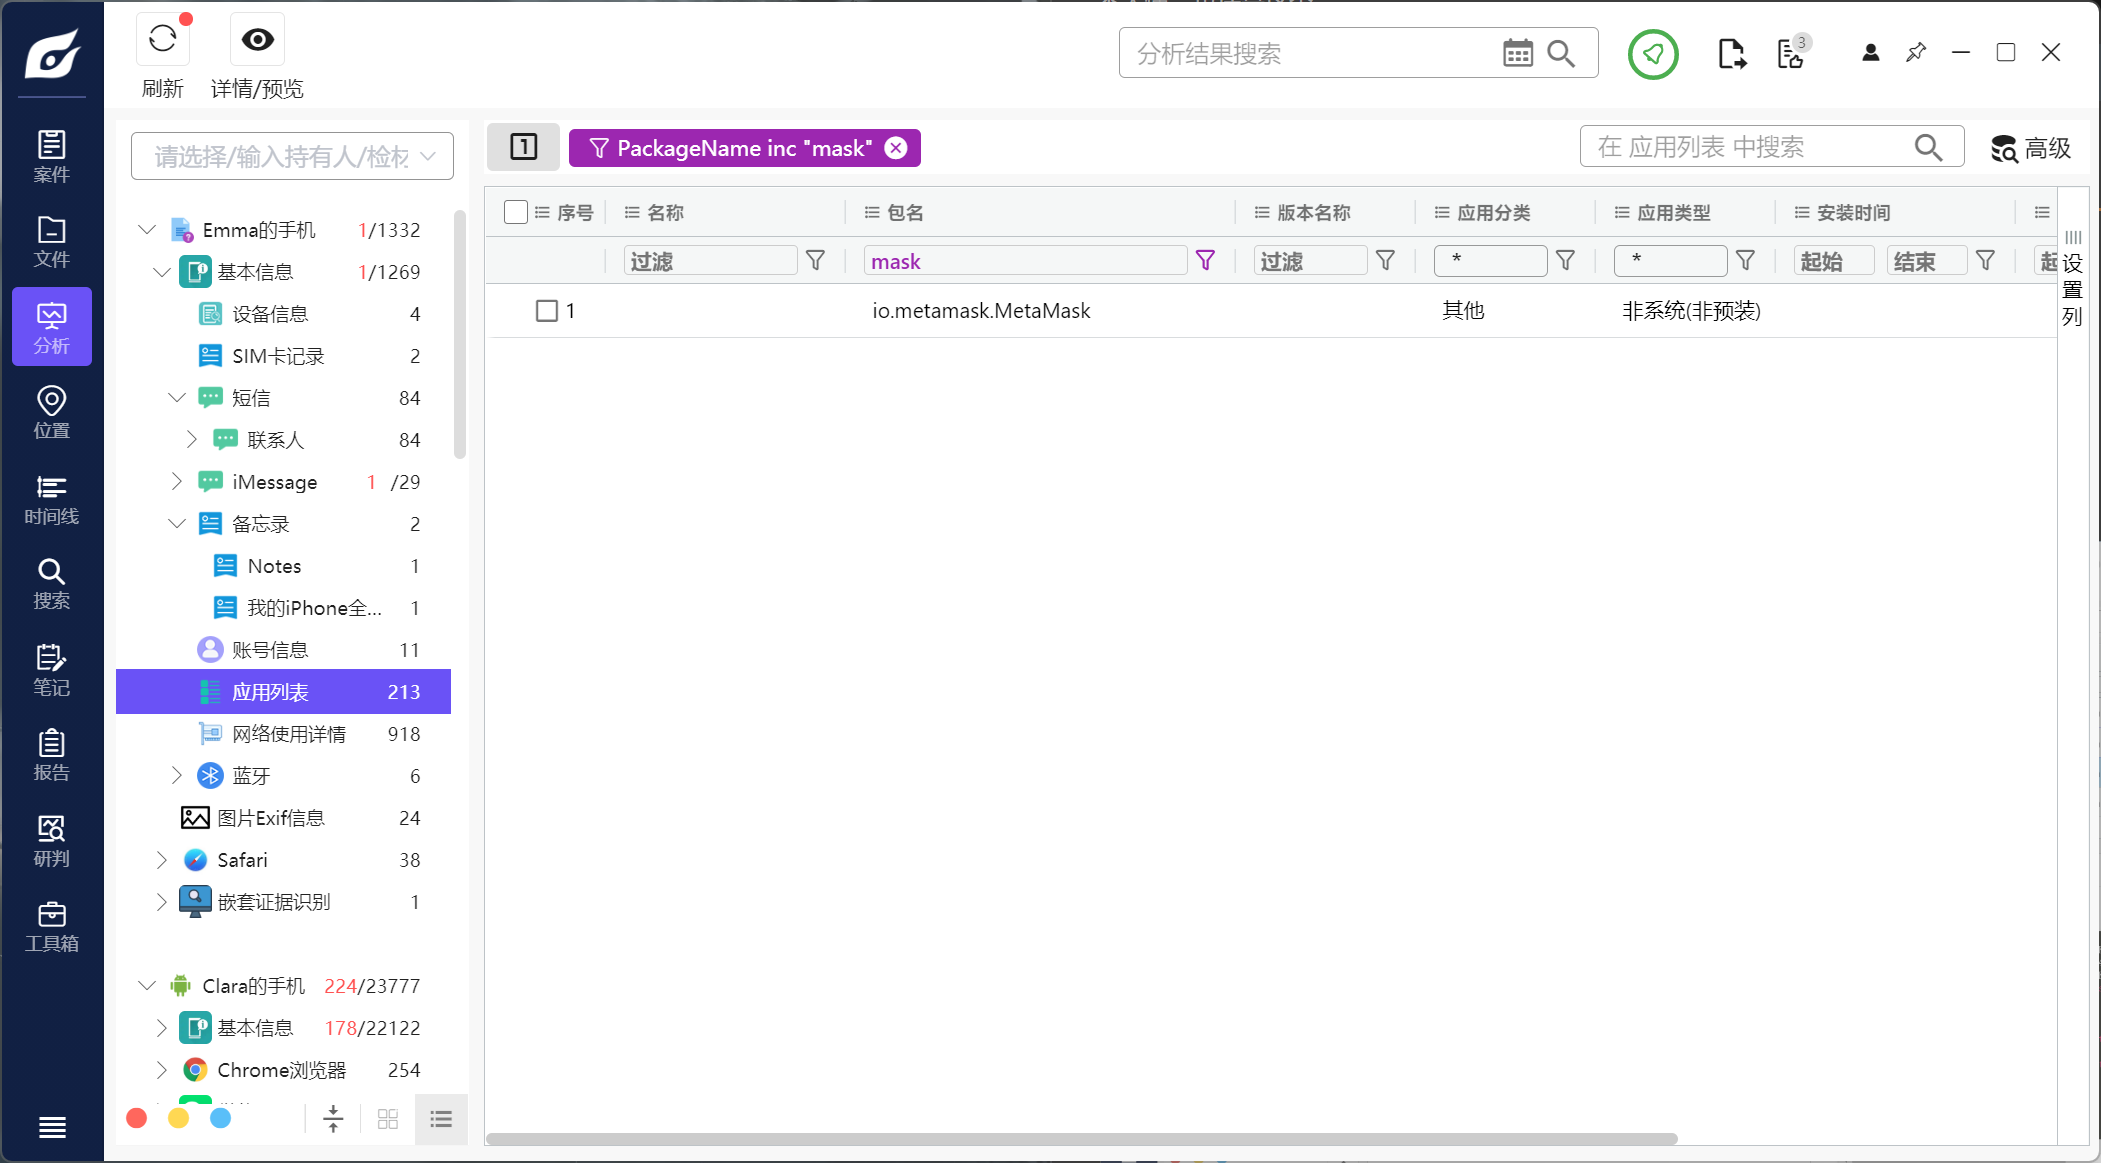
Task: Open the holder/evidence selection dropdown
Action: (292, 157)
